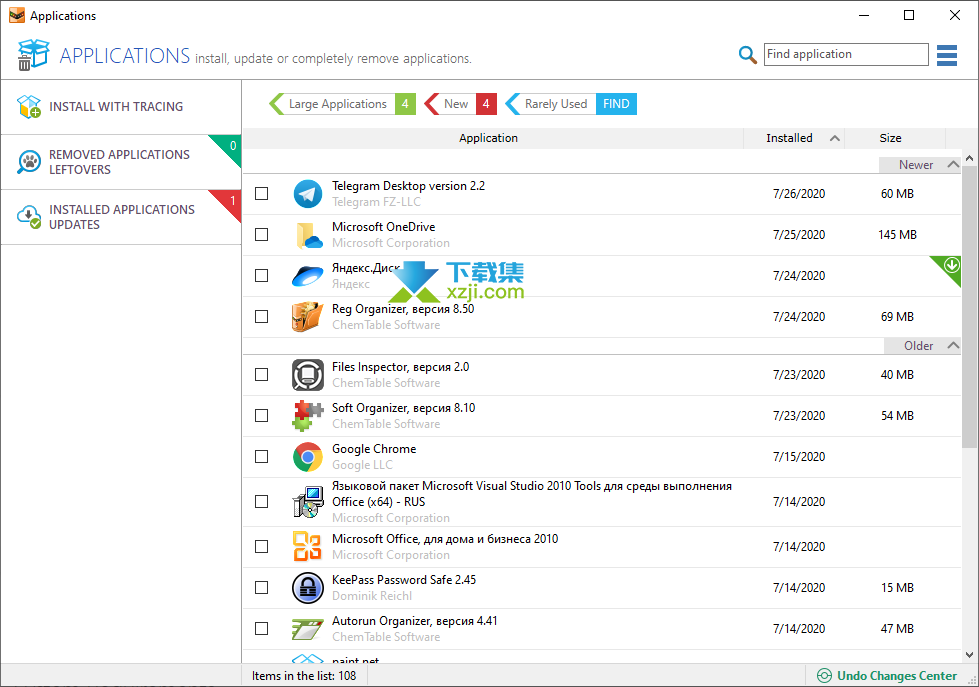
Task: Click the KeePass Password Safe lock icon
Action: [x=308, y=588]
